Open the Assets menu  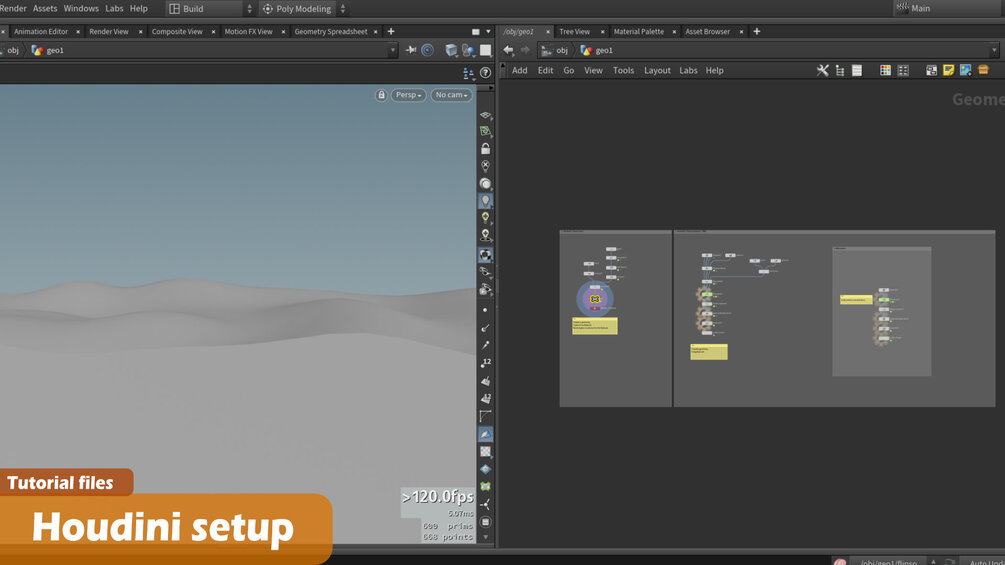[x=45, y=8]
